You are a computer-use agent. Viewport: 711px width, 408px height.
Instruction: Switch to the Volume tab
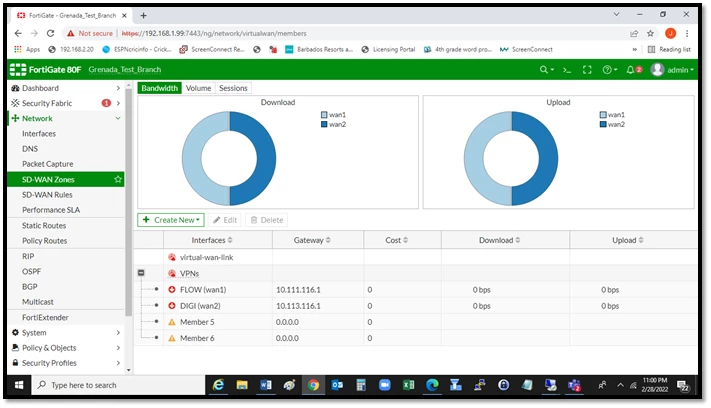click(198, 88)
